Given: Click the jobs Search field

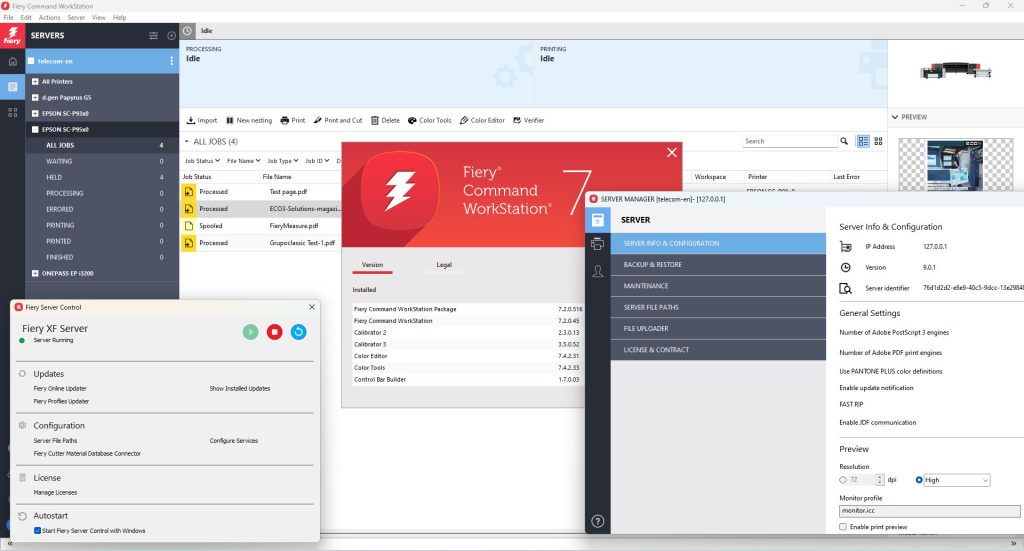Looking at the screenshot, I should pos(790,141).
